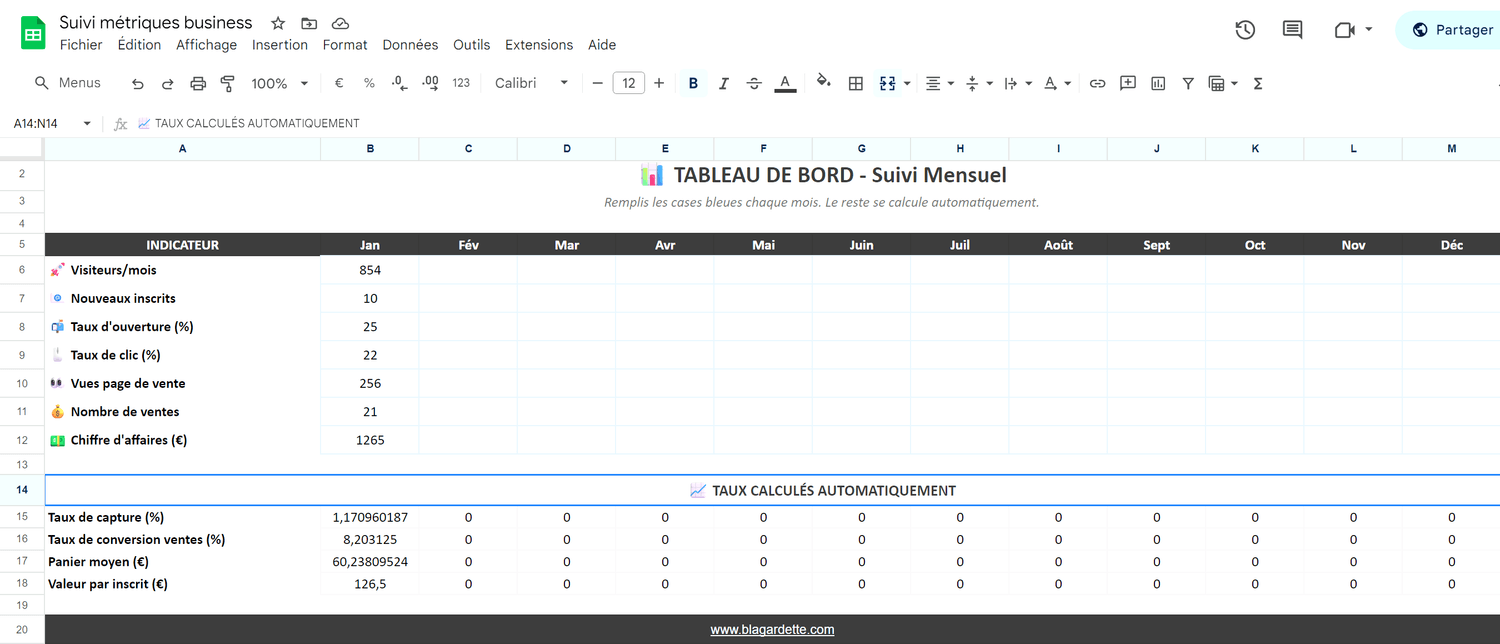
Task: Open the Insert link tool
Action: (1097, 83)
